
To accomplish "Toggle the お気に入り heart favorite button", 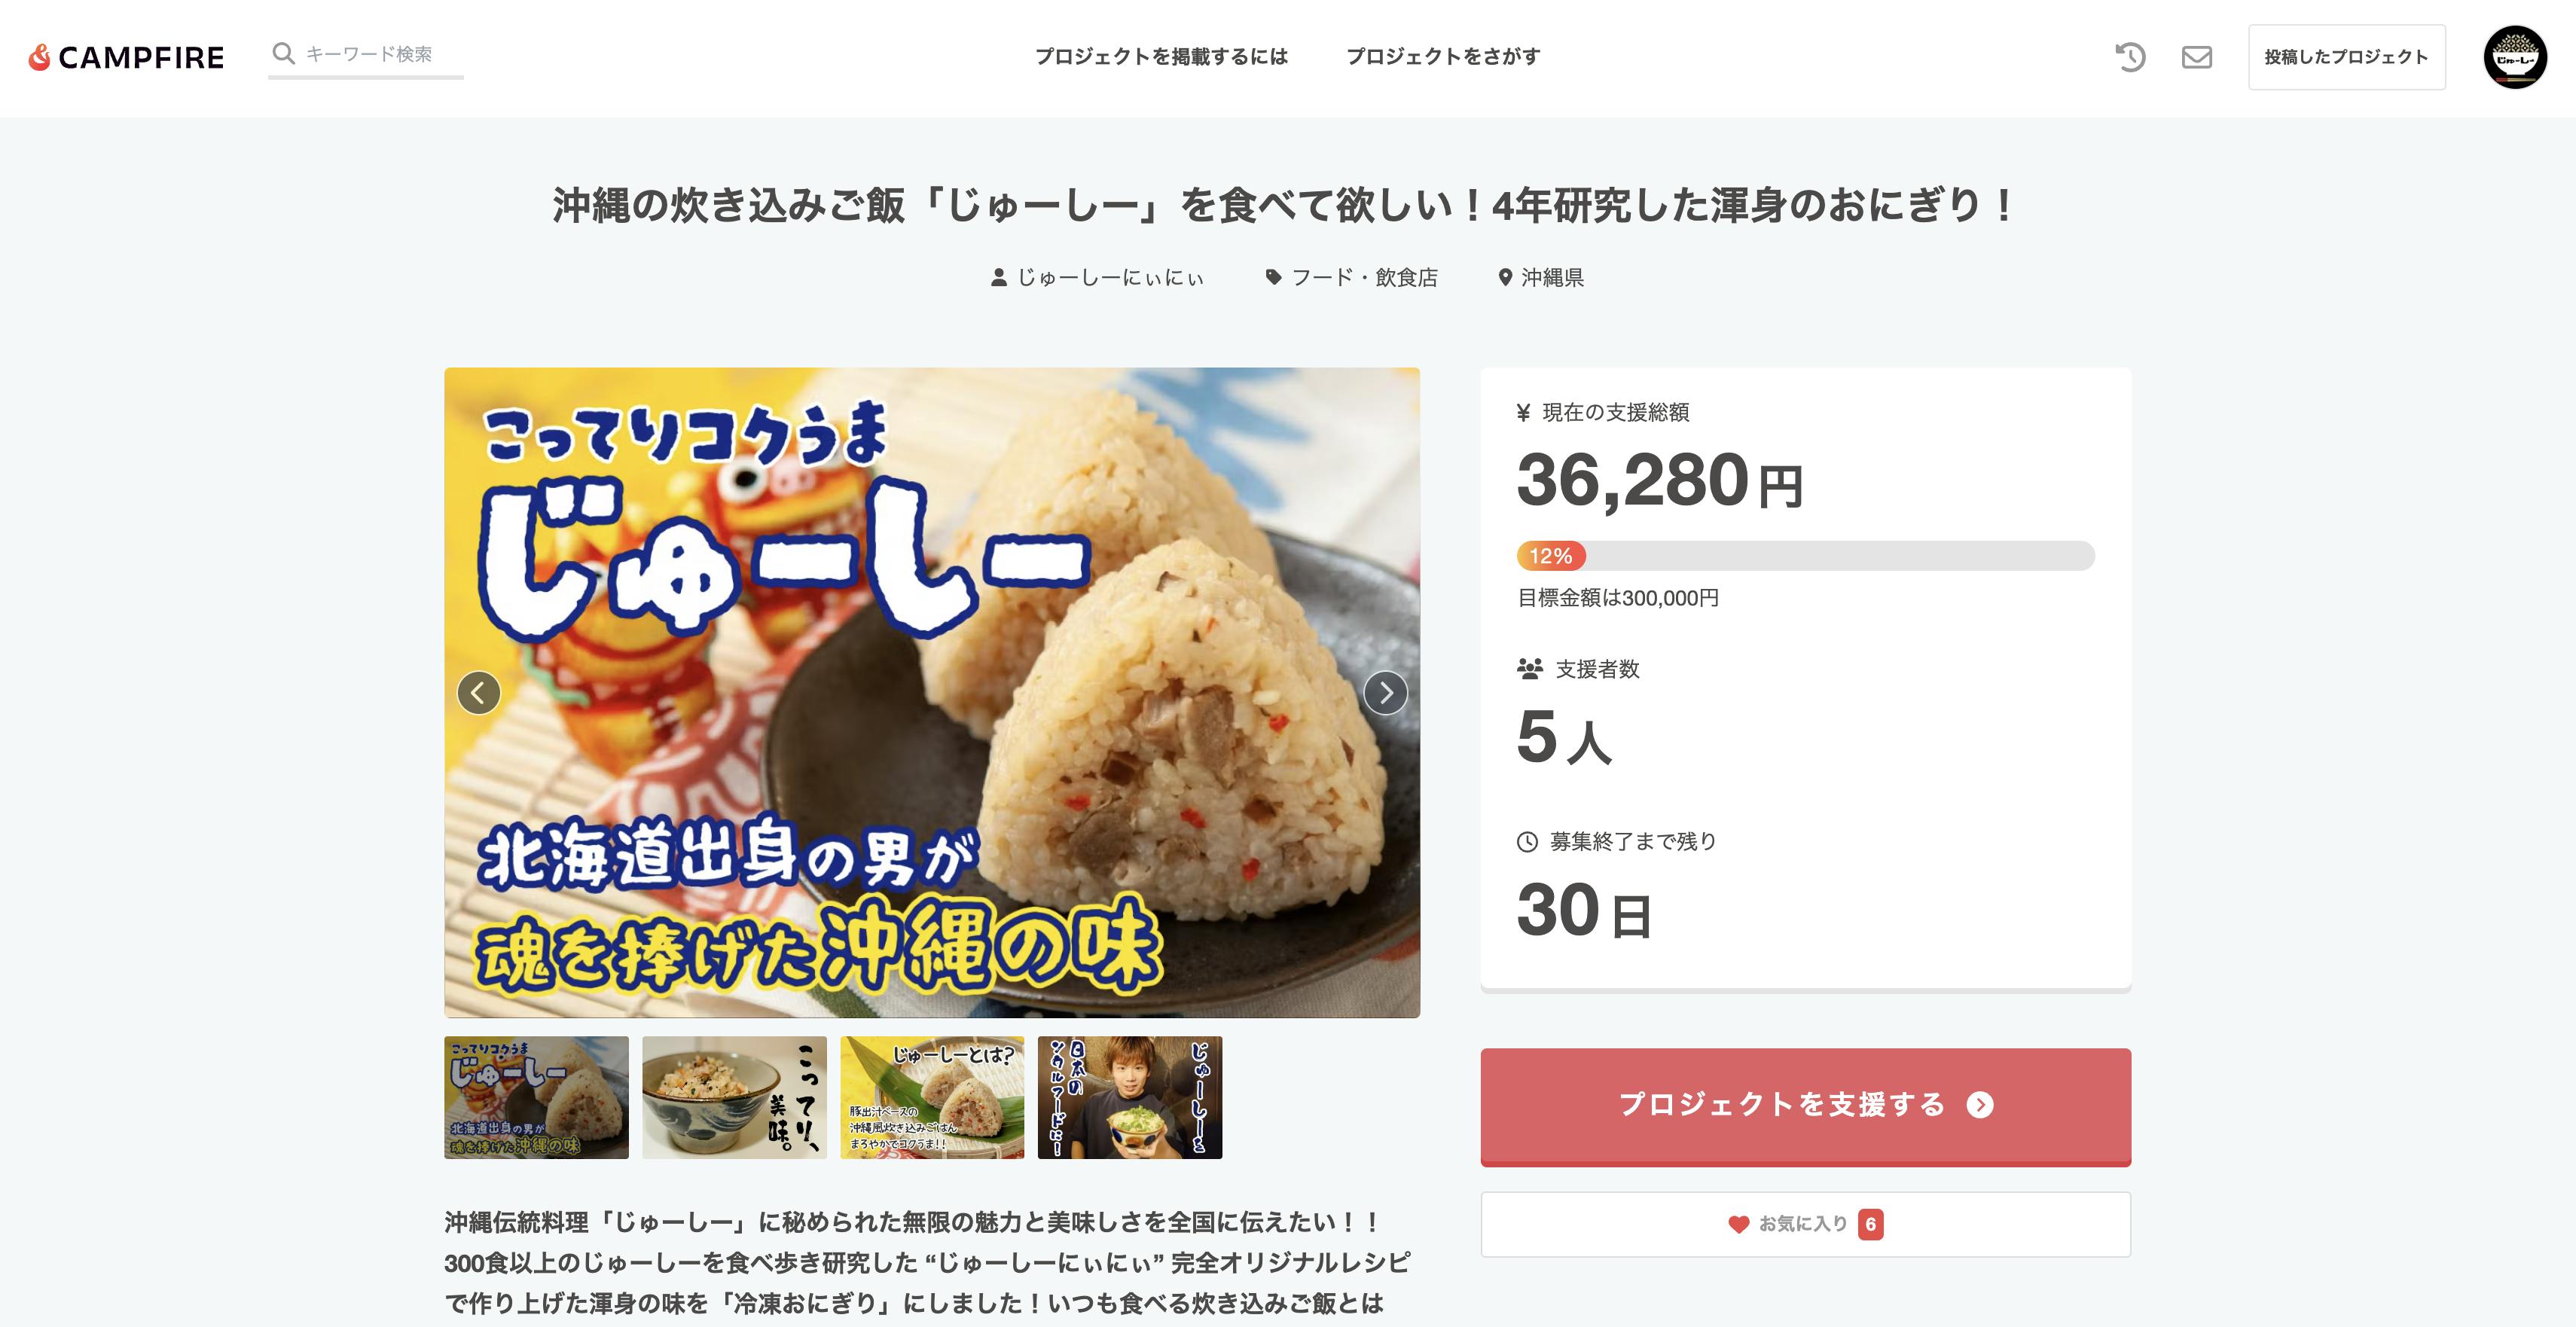I will pyautogui.click(x=1805, y=1224).
